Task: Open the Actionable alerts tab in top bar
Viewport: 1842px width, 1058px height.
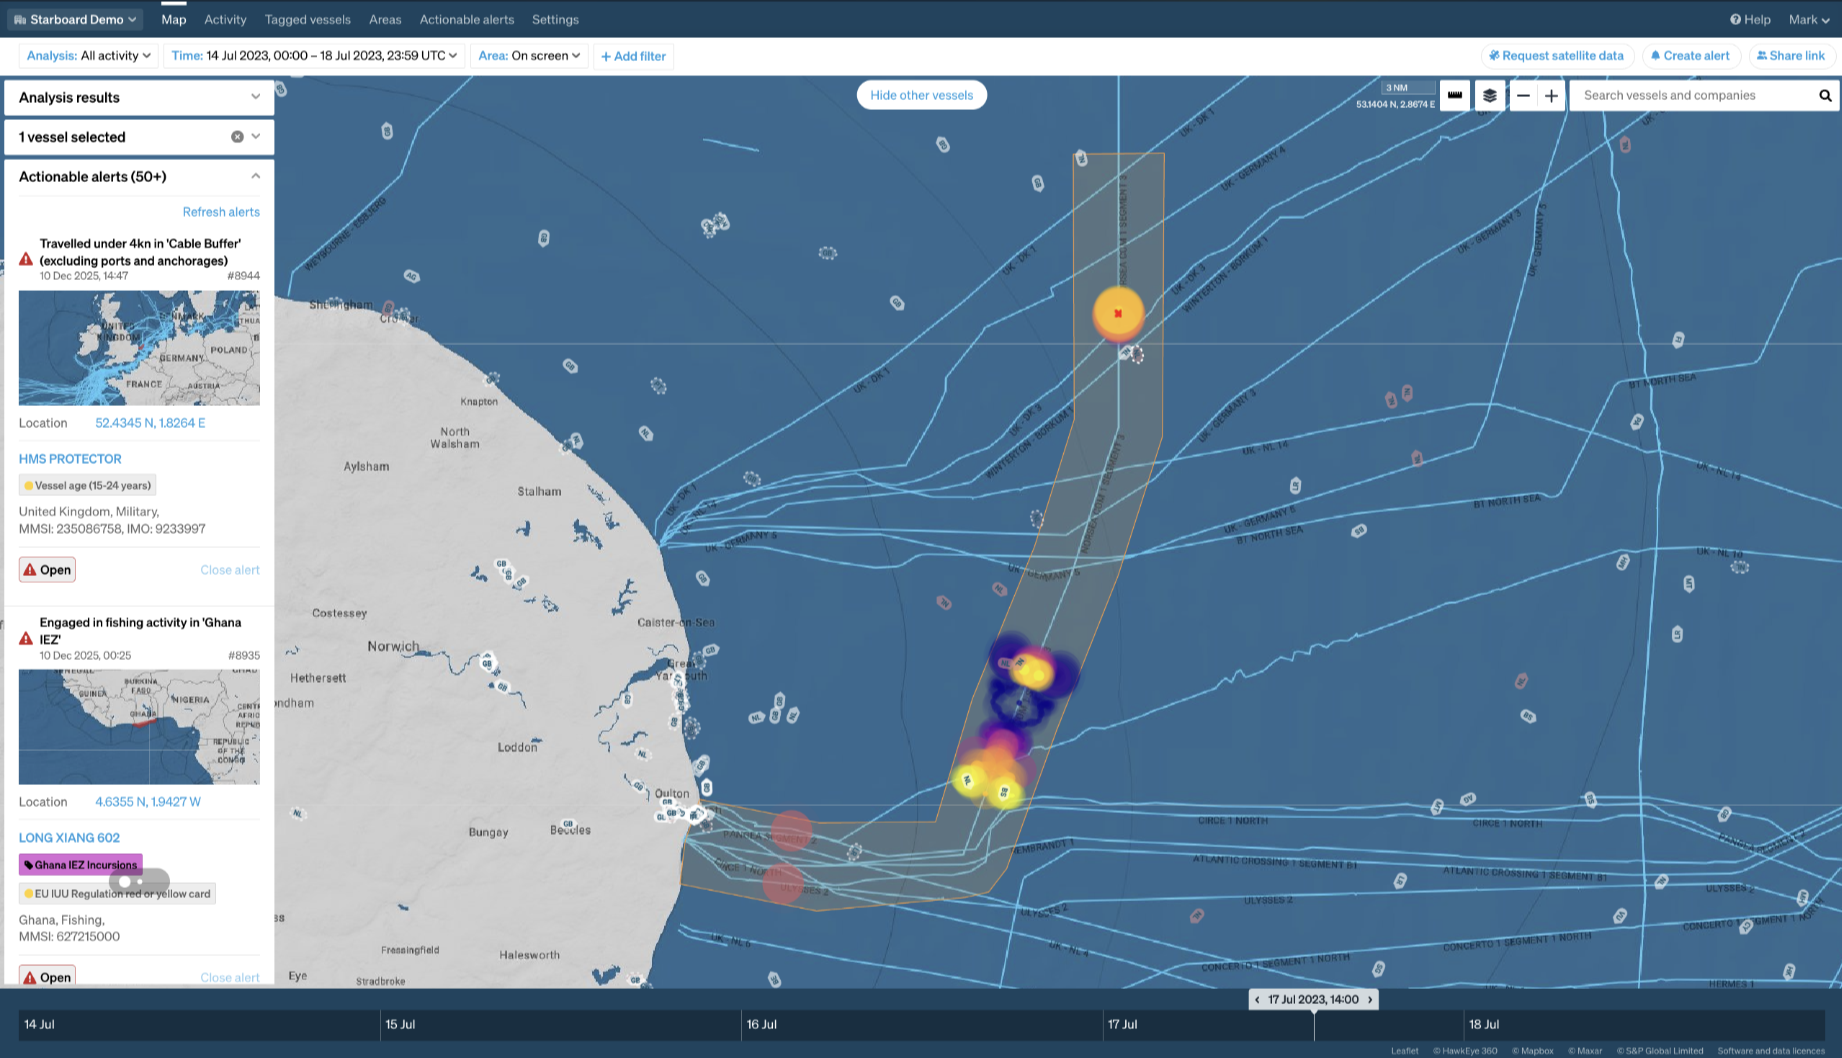Action: coord(467,19)
